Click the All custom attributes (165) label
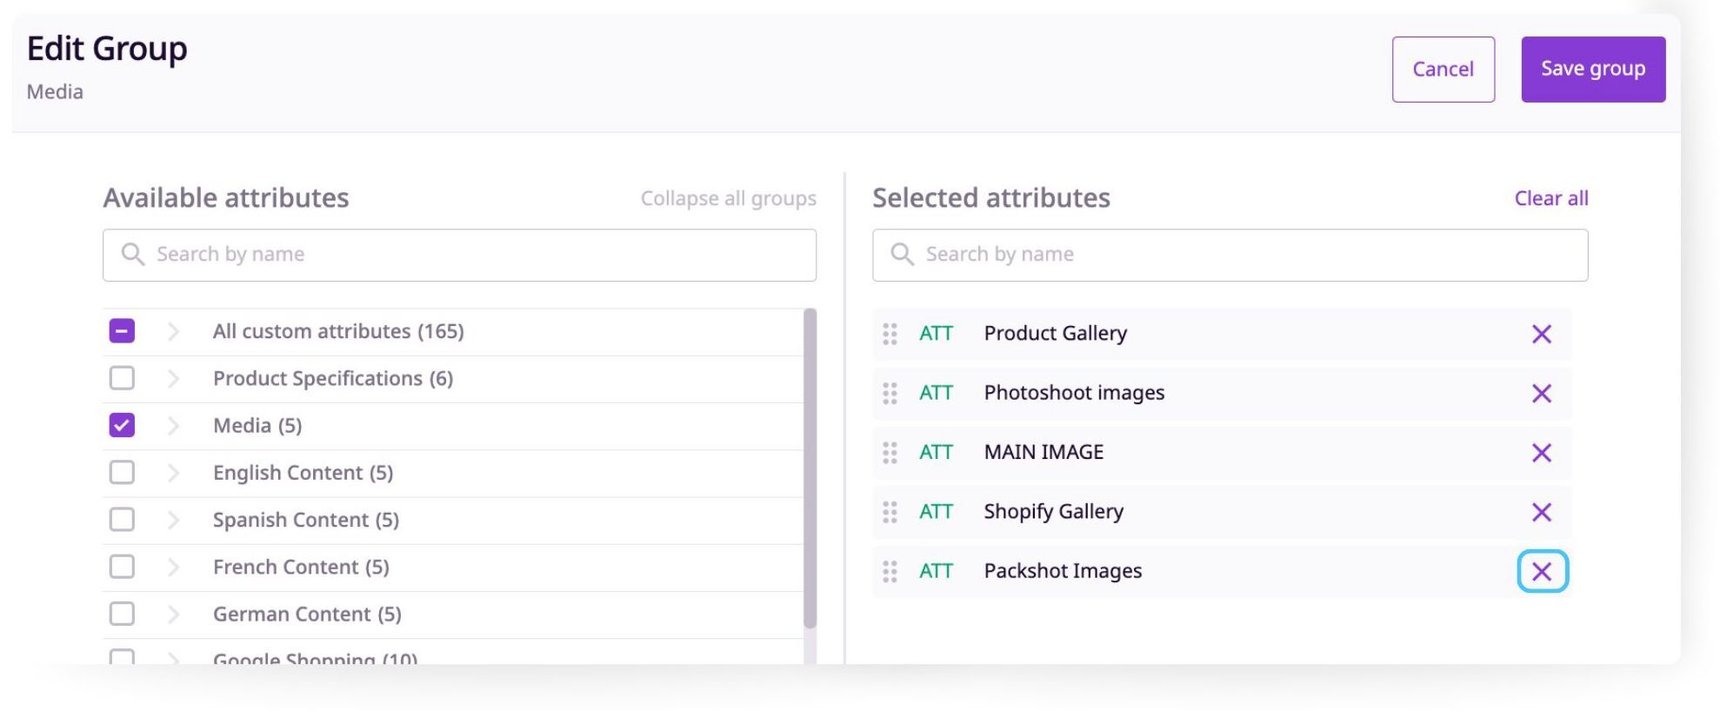Image resolution: width=1720 pixels, height=711 pixels. pos(338,331)
